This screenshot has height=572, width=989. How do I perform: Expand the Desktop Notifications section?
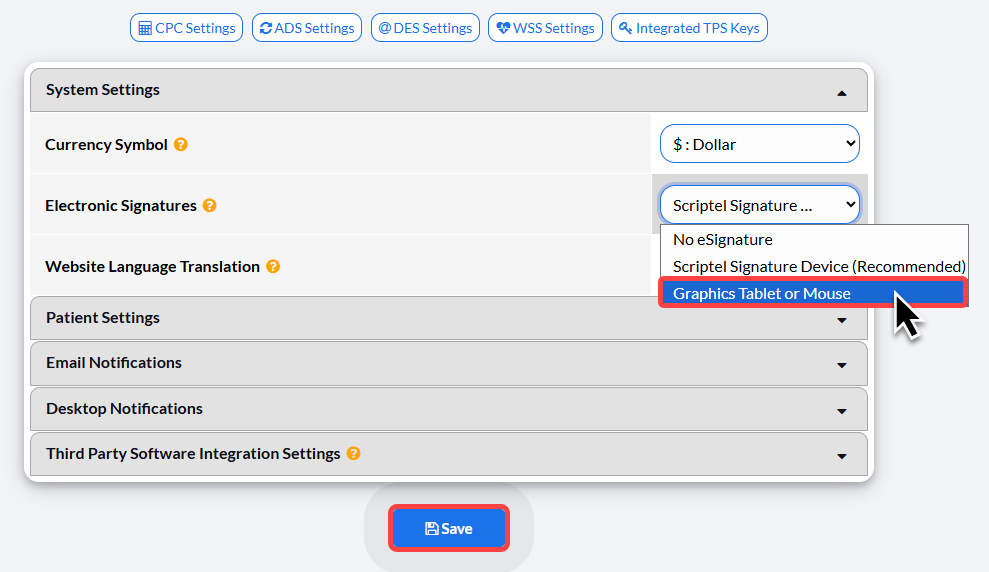(448, 409)
